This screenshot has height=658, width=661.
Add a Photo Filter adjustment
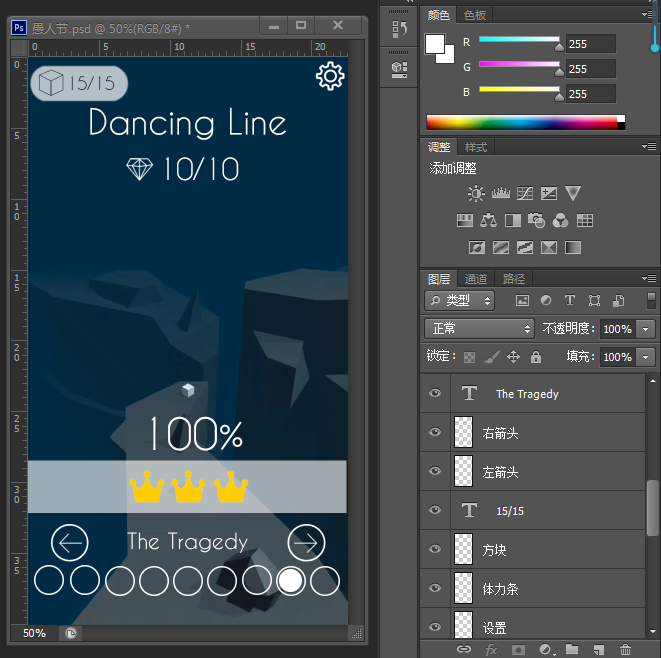coord(537,220)
